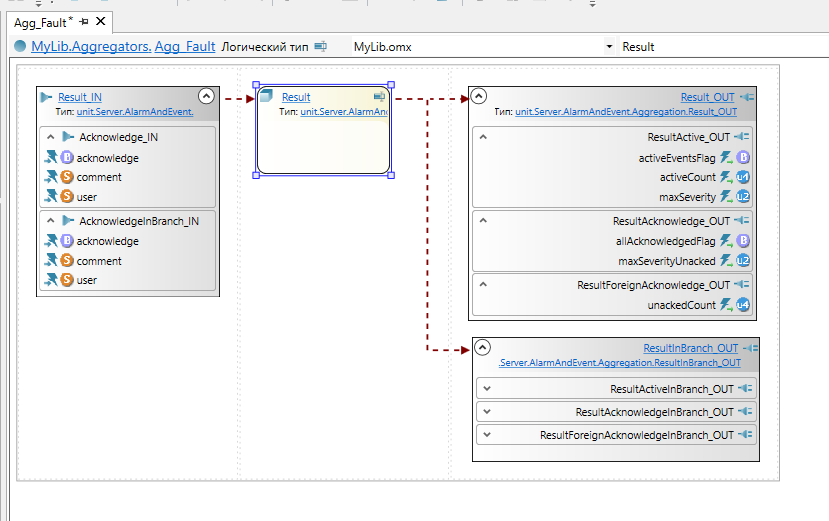Open the MyLib.omx file dropdown

coord(609,47)
